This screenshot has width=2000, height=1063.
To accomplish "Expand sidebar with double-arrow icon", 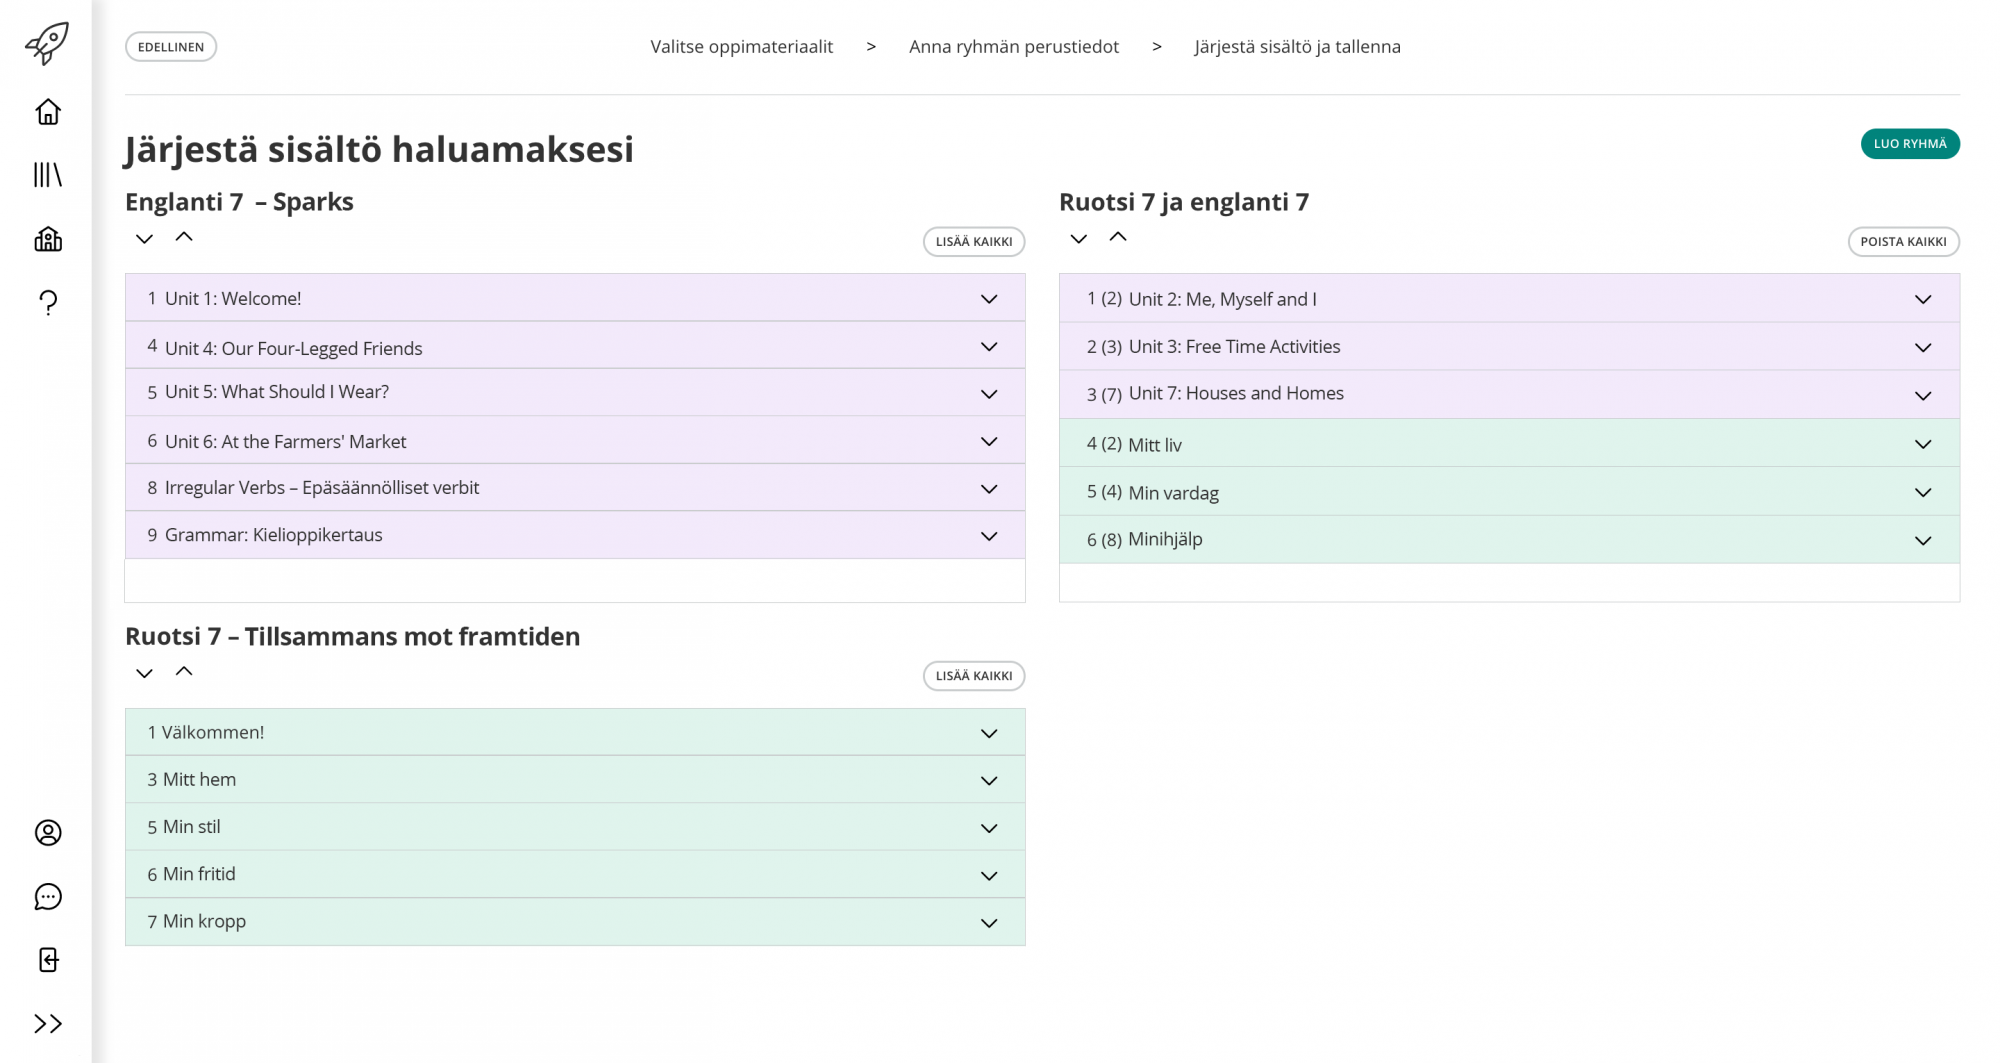I will pyautogui.click(x=48, y=1024).
